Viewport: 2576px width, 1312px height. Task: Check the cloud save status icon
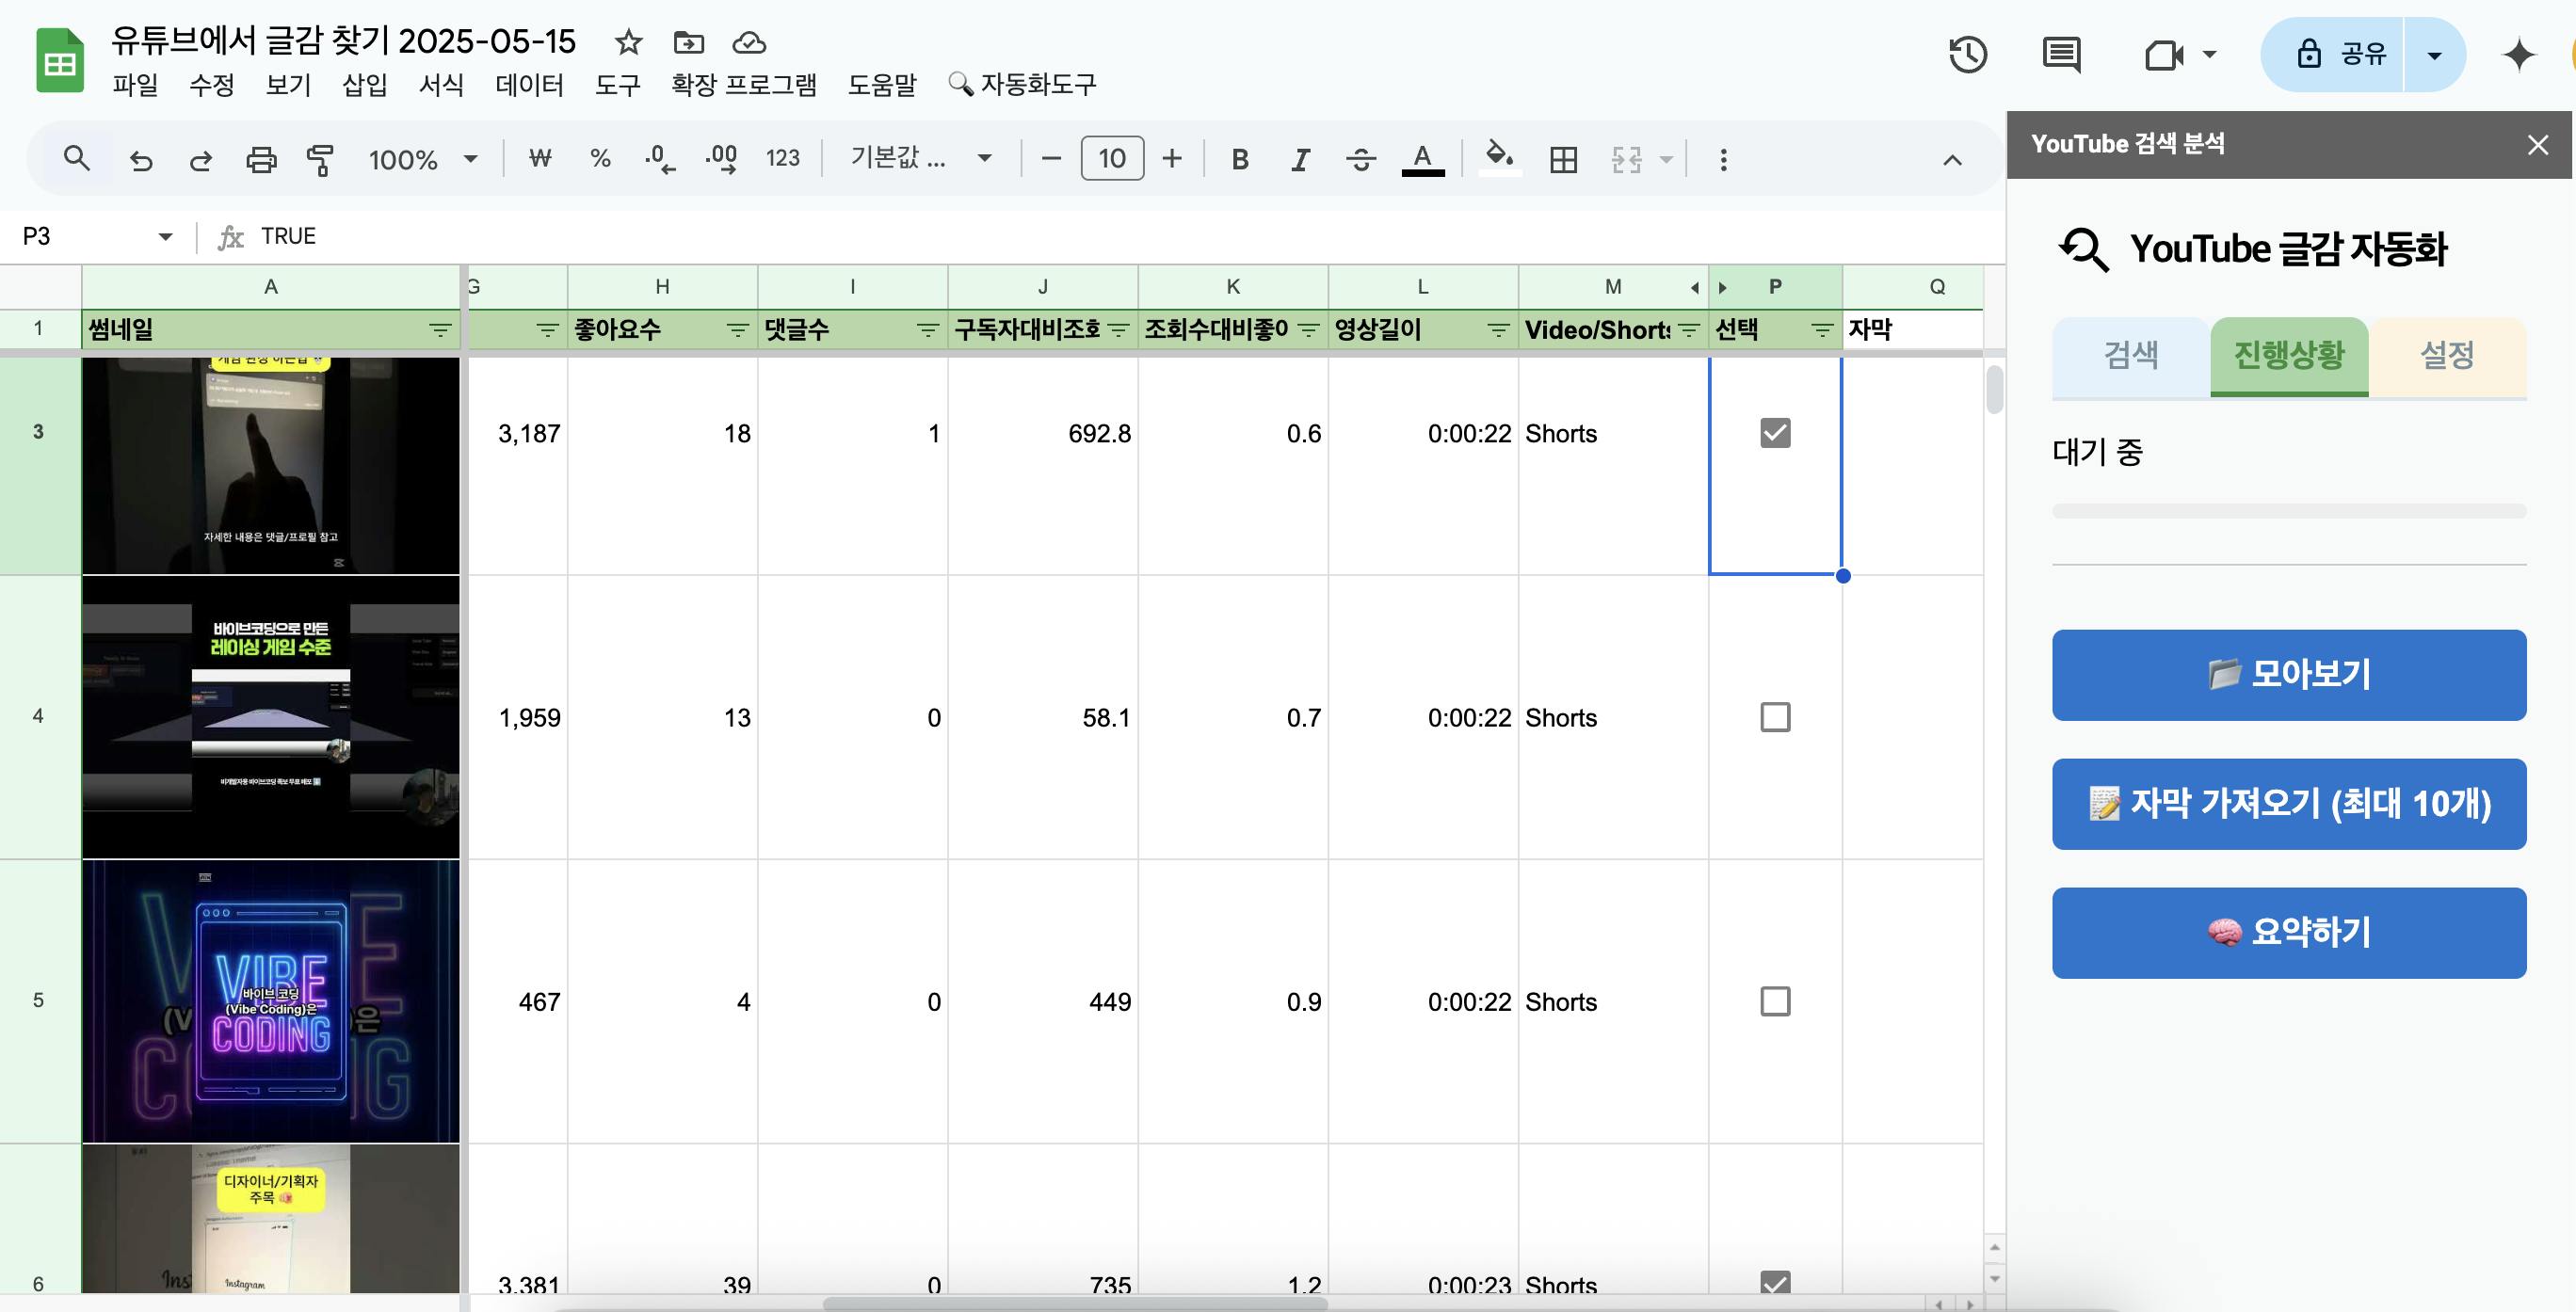749,42
